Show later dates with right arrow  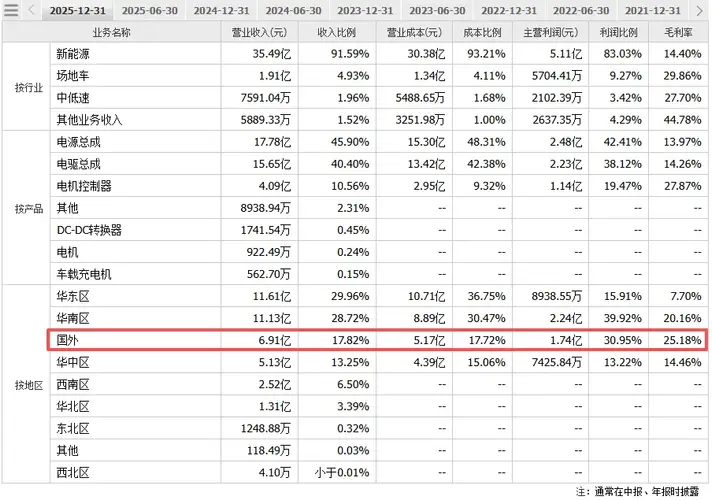[699, 10]
